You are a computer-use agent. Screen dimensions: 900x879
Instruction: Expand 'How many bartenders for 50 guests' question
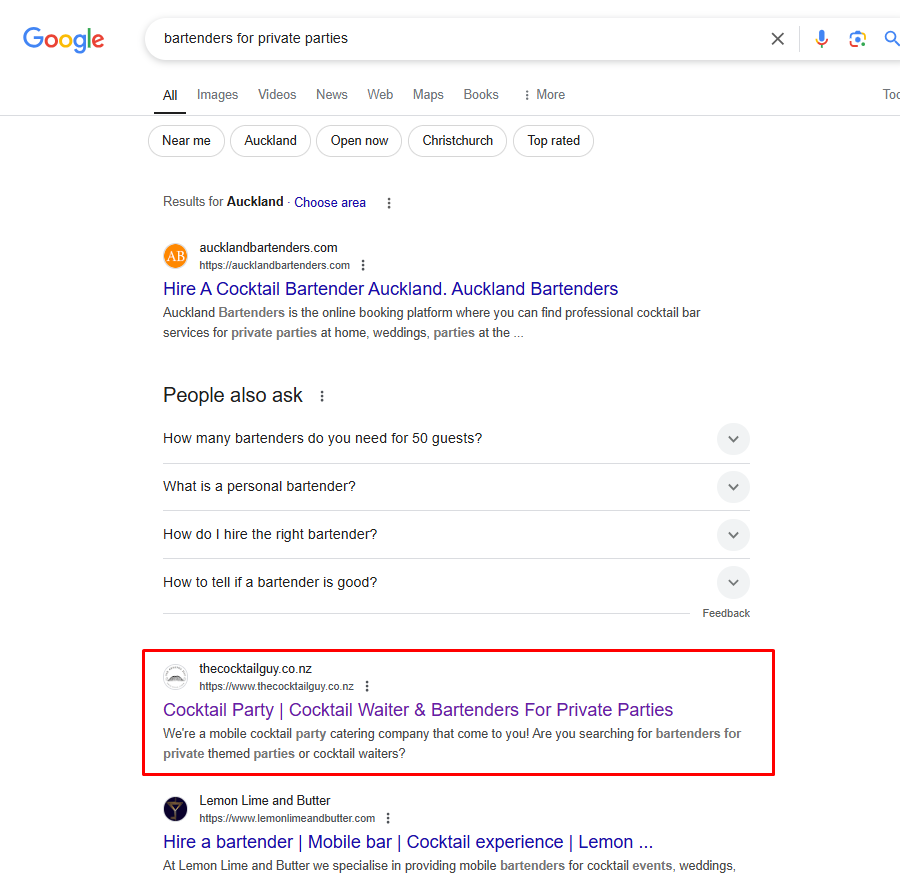pyautogui.click(x=456, y=439)
